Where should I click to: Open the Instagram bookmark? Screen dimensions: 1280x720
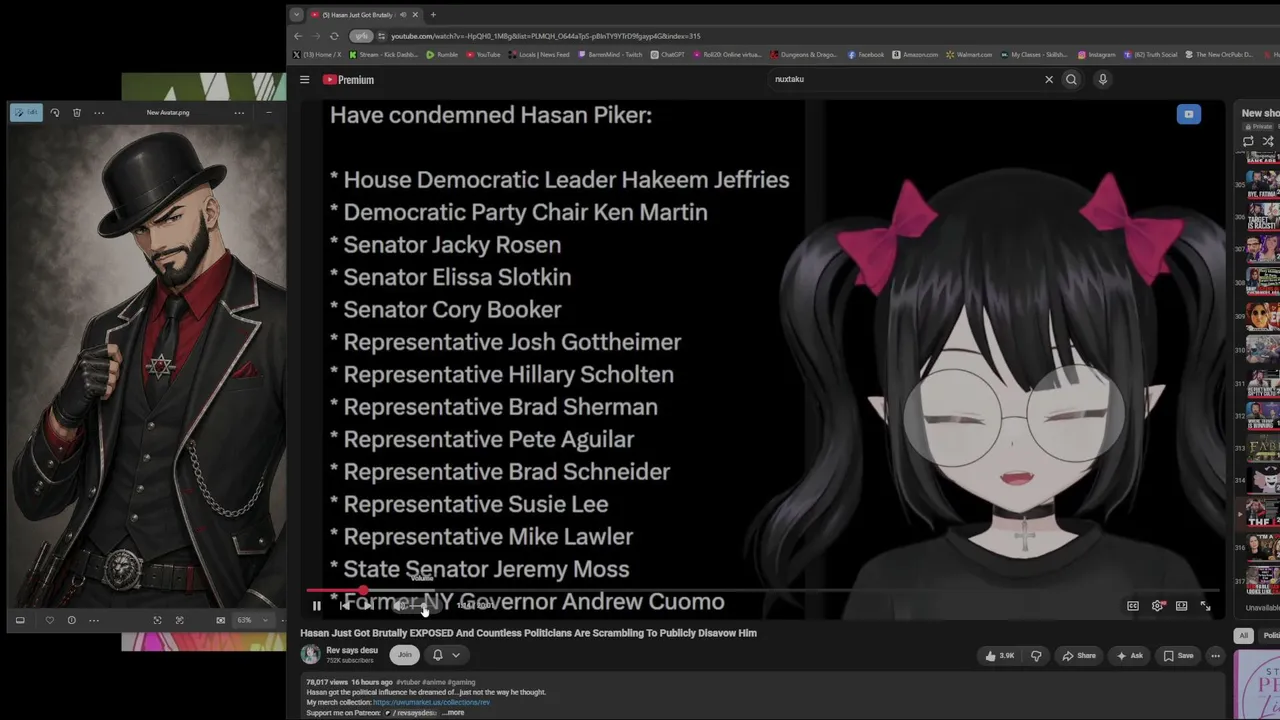tap(1097, 55)
